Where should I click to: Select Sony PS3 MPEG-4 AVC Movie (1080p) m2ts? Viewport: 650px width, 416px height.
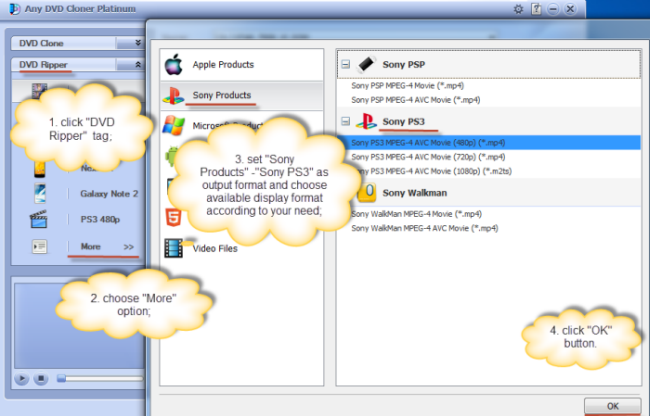coord(431,171)
